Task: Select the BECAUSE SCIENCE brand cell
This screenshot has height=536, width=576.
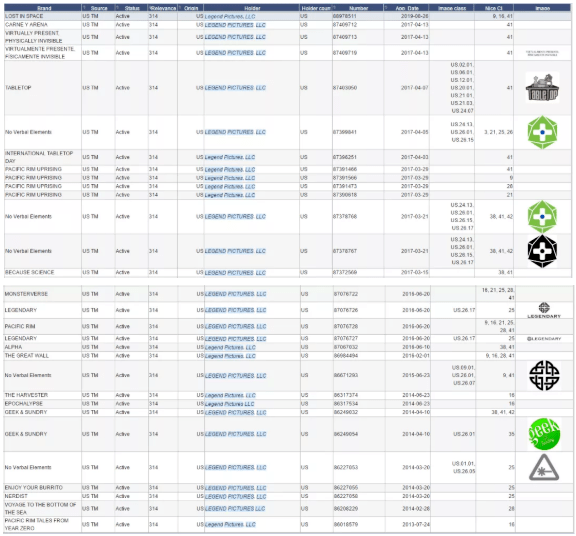Action: click(43, 272)
